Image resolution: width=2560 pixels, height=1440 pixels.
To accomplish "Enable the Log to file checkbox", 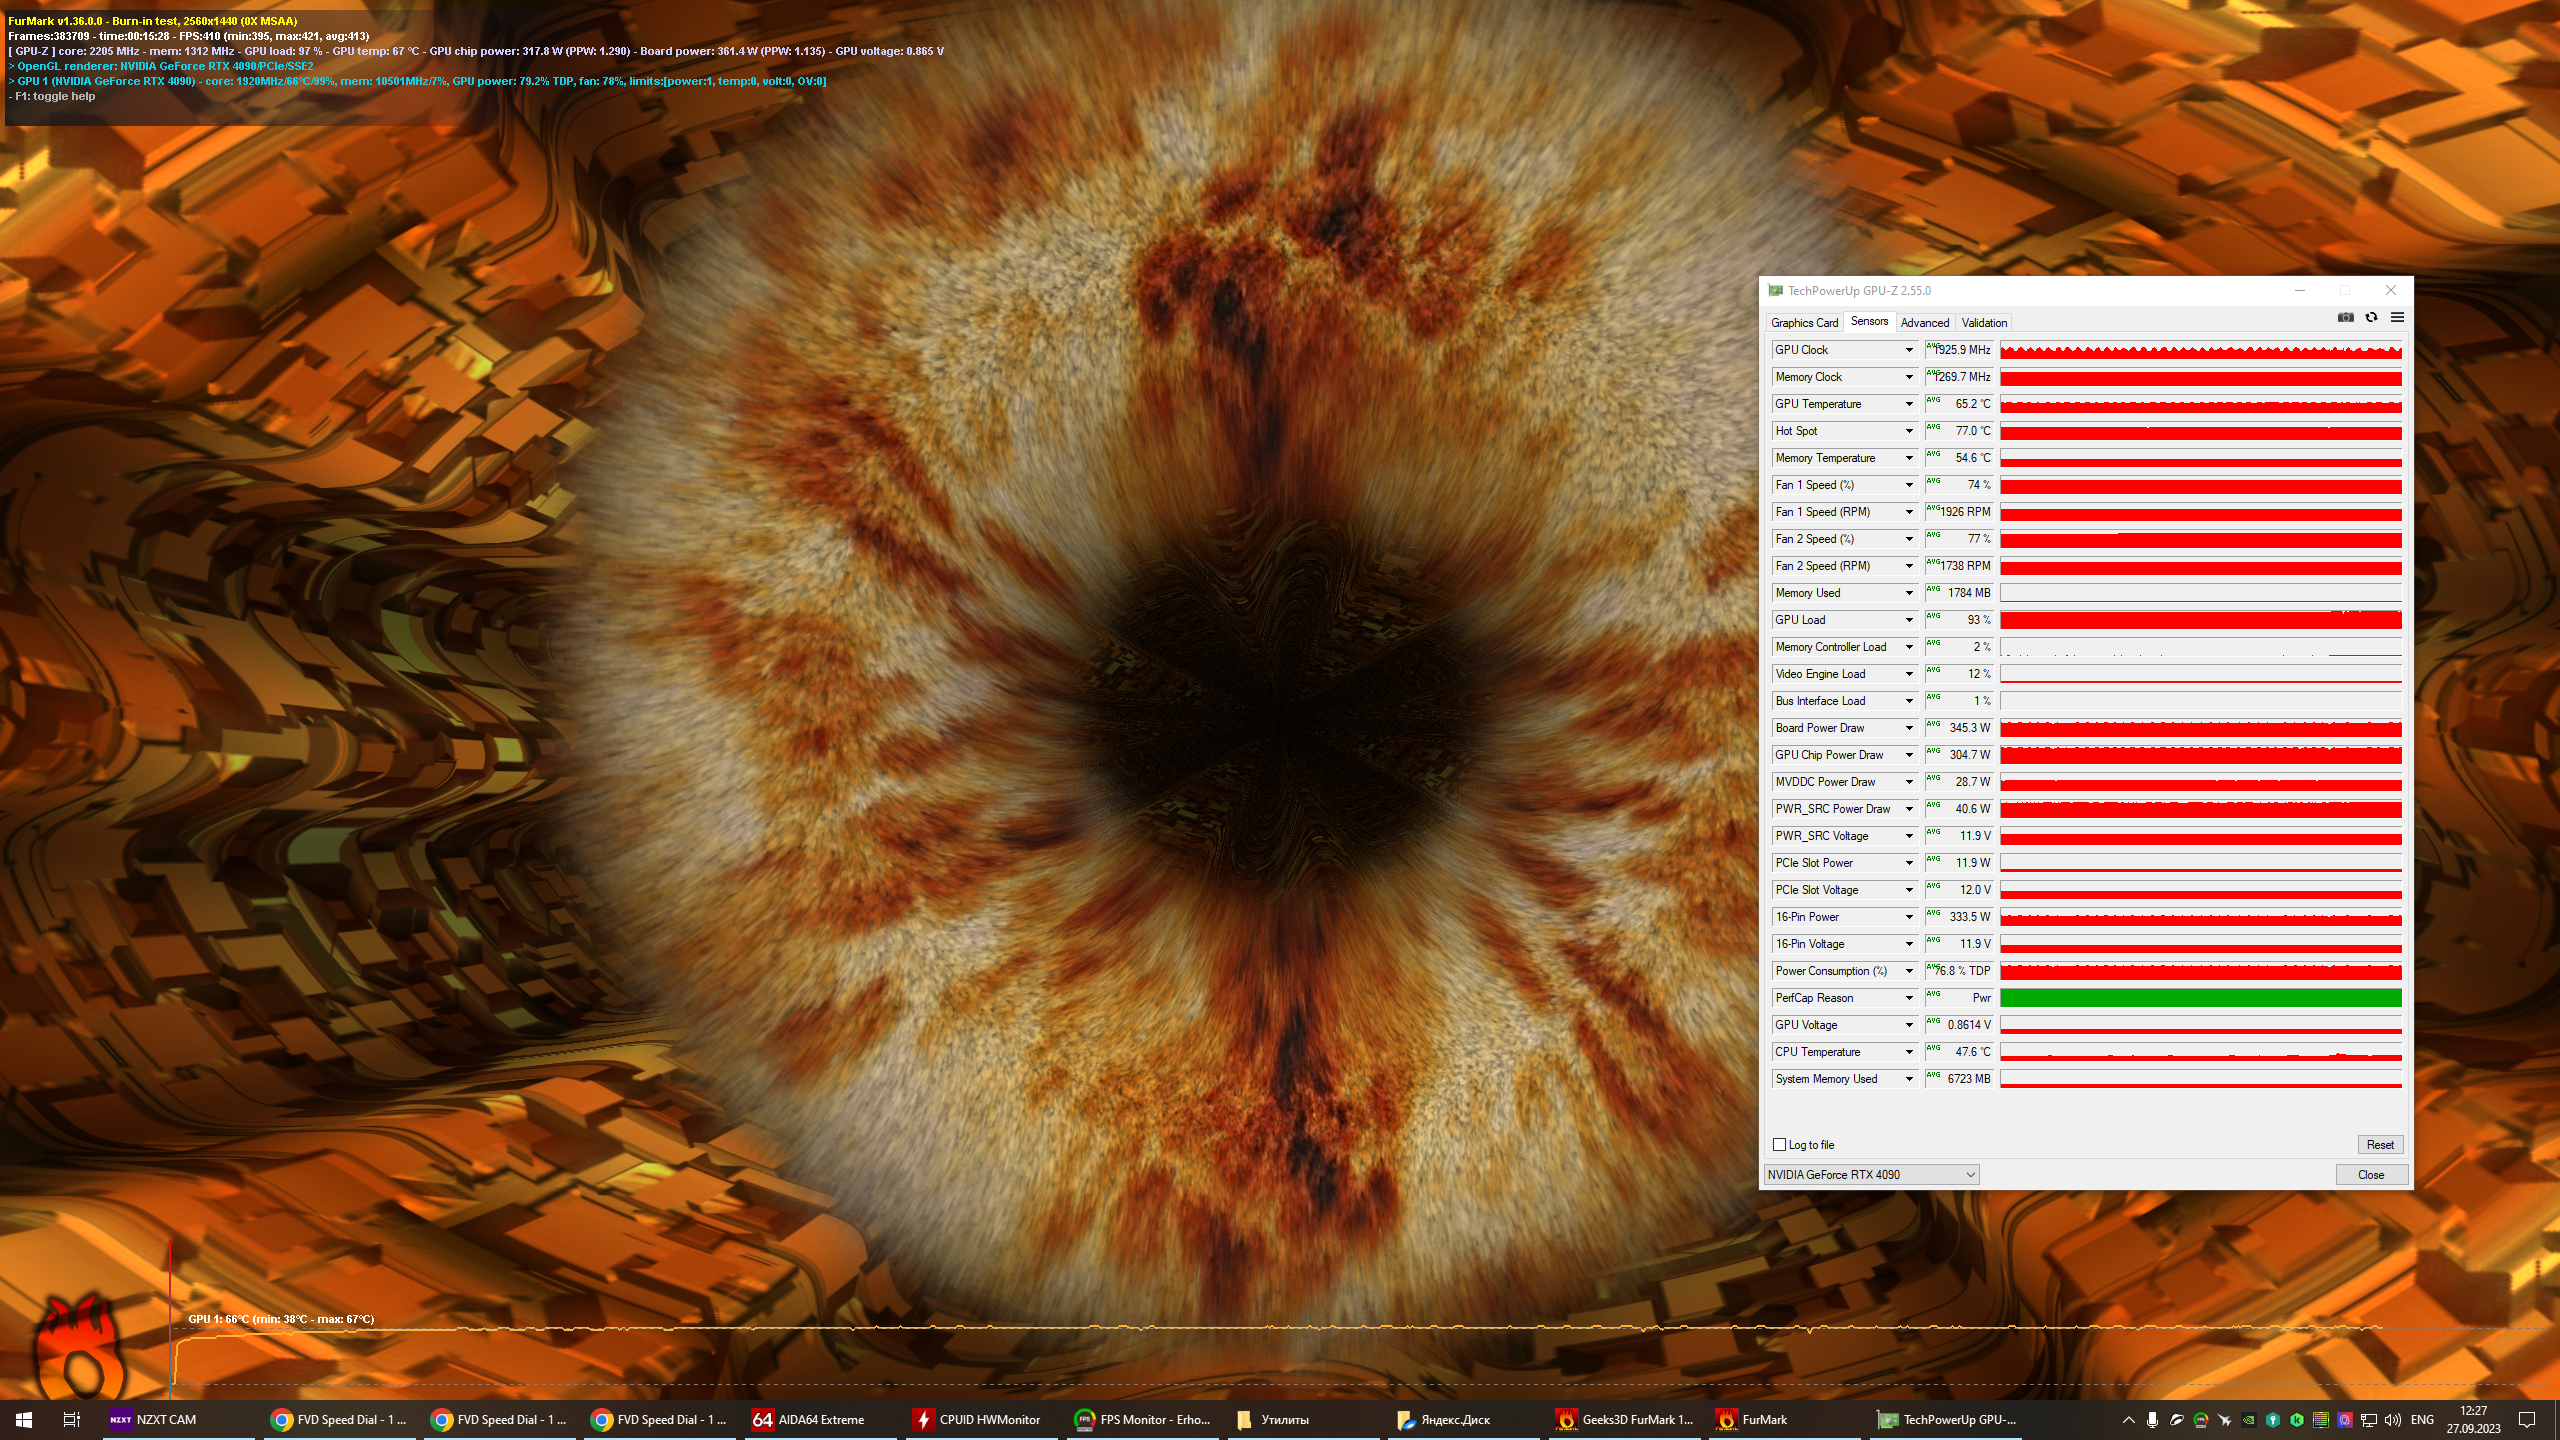I will pos(1779,1145).
